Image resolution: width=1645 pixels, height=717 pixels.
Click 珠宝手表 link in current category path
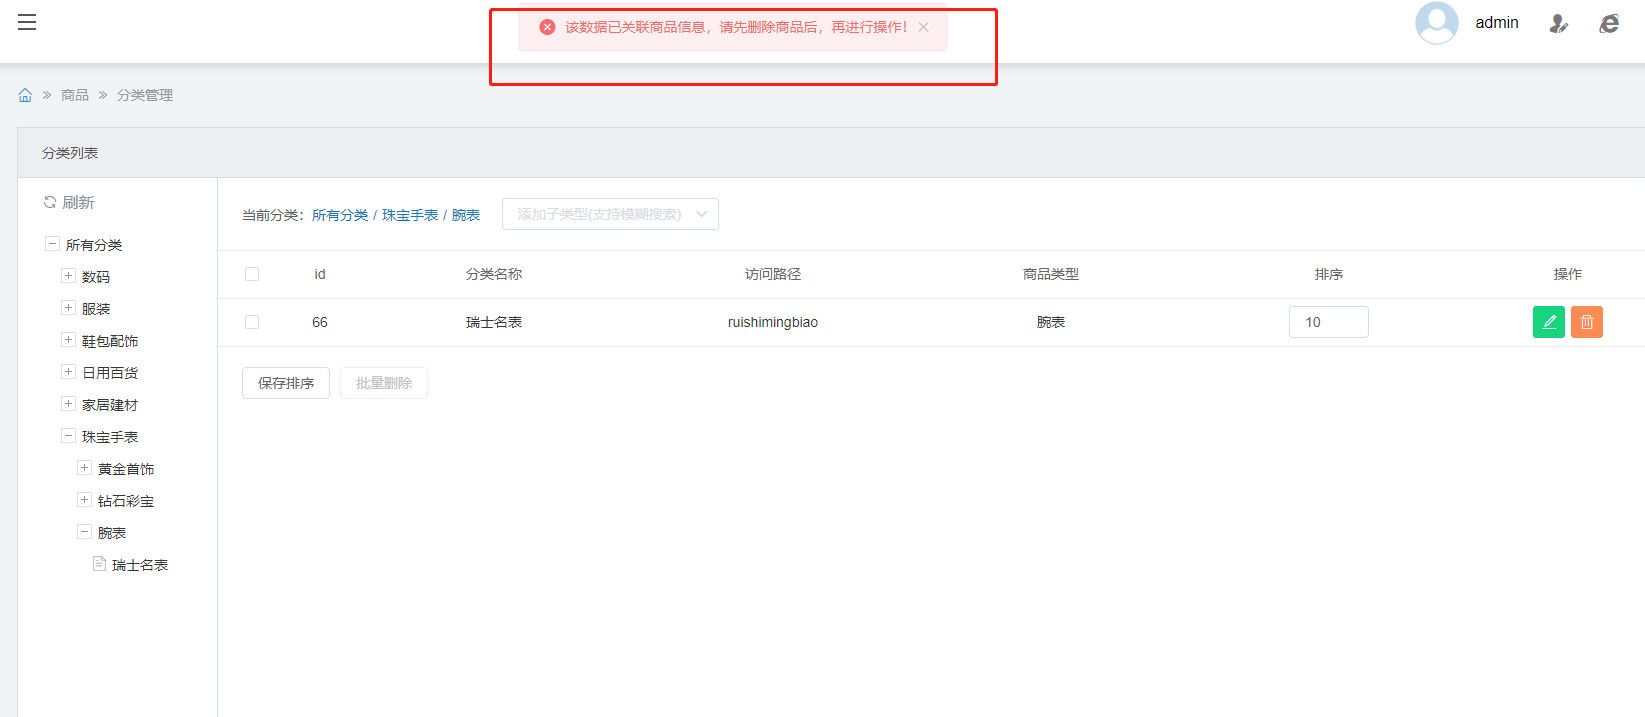pyautogui.click(x=410, y=215)
